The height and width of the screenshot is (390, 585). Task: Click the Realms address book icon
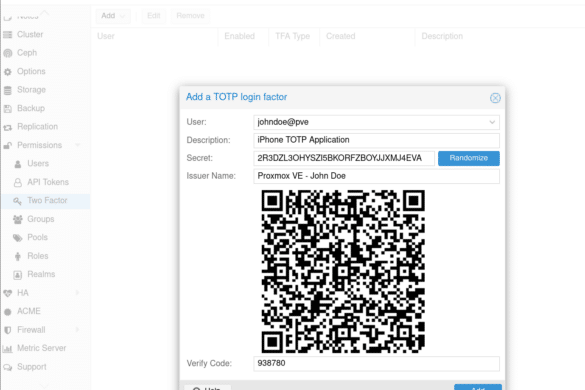pyautogui.click(x=18, y=275)
